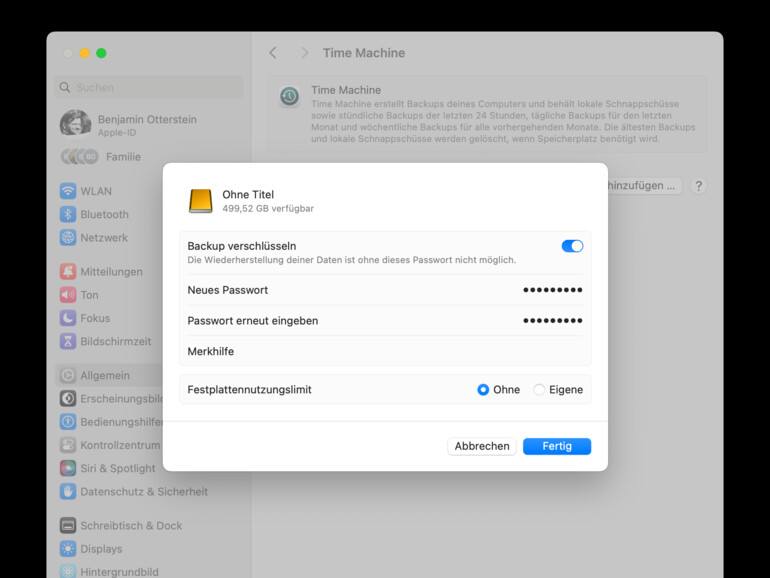Click the Merkhilfe hint field
Viewport: 770px width, 578px height.
(x=385, y=351)
